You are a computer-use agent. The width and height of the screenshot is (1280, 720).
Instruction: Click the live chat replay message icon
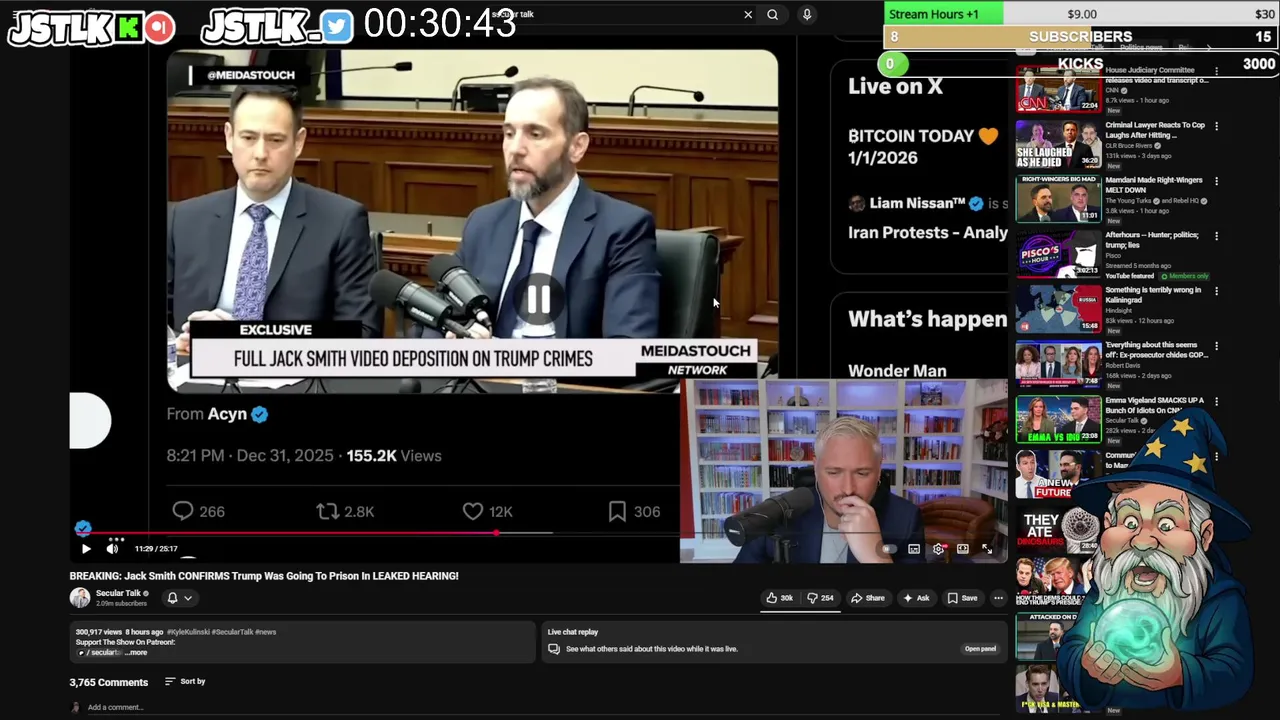[x=554, y=649]
